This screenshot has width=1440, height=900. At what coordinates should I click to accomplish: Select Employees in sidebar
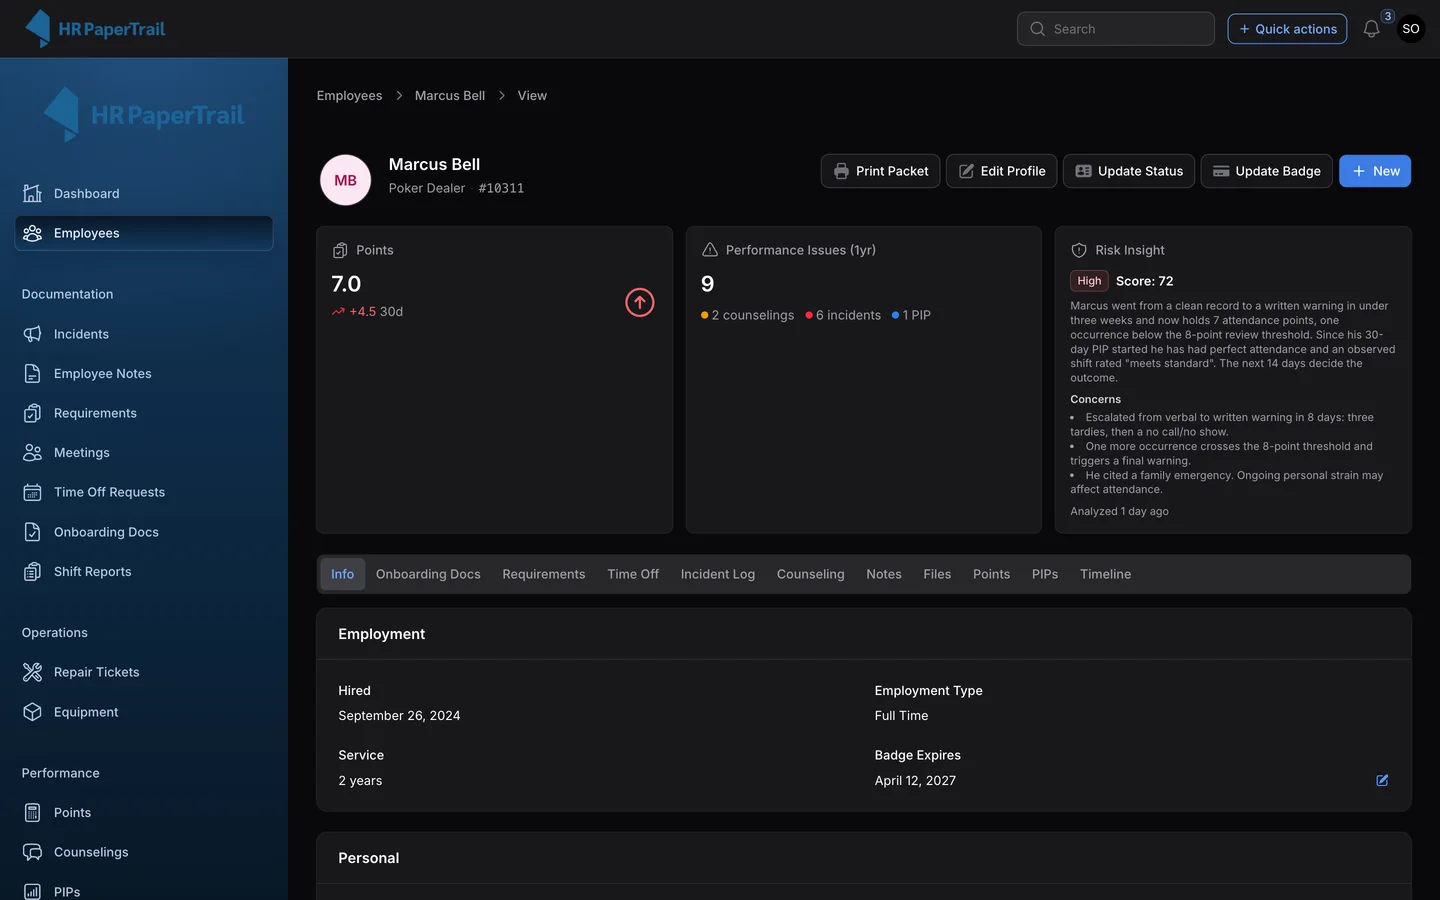click(x=144, y=233)
